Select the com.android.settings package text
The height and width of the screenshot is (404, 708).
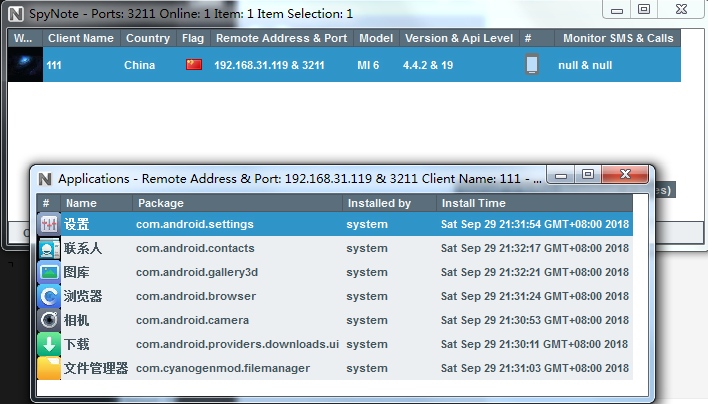pos(195,224)
